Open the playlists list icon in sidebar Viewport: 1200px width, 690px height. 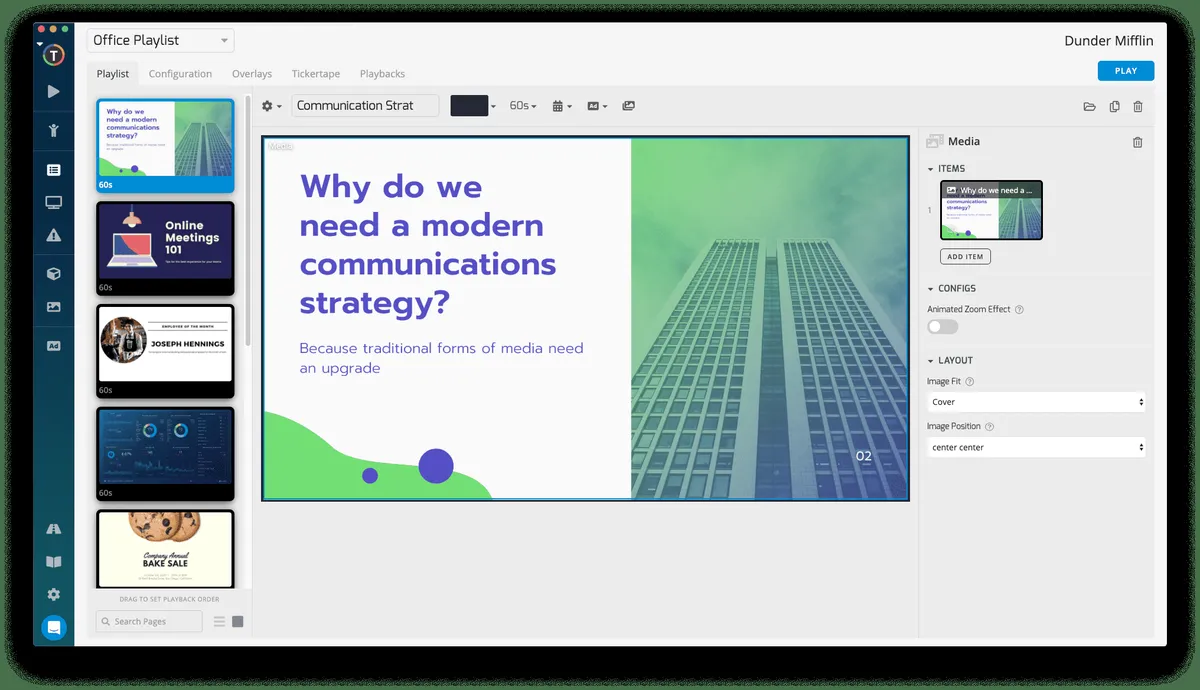[54, 170]
